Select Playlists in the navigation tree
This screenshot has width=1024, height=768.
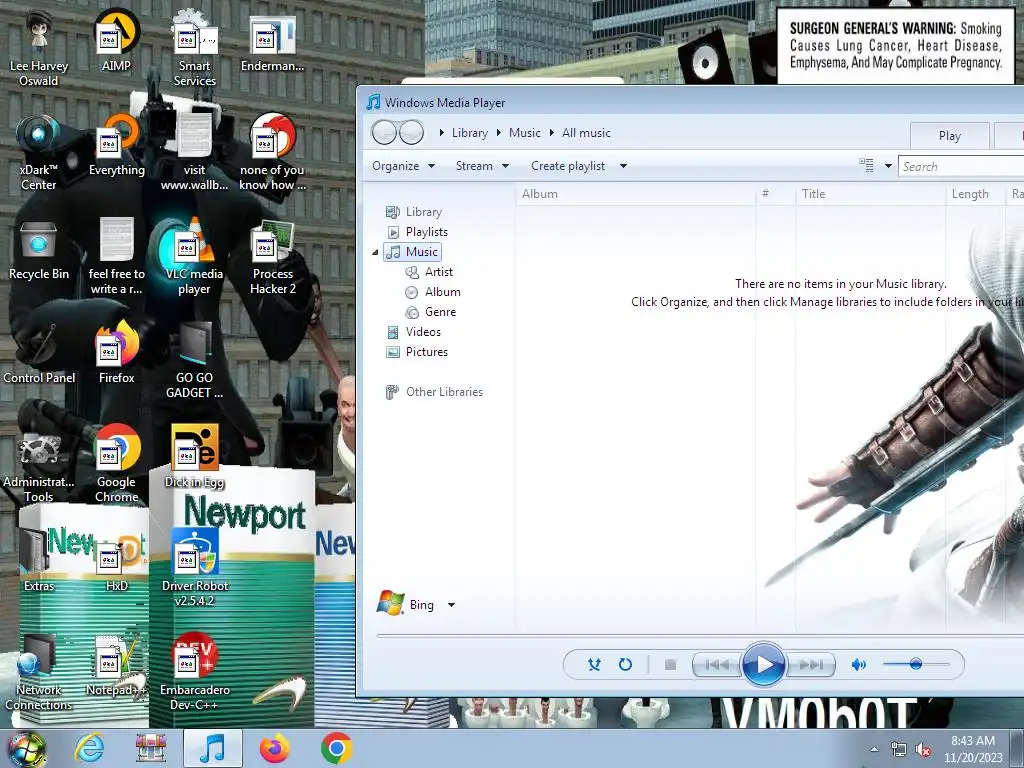pos(417,232)
